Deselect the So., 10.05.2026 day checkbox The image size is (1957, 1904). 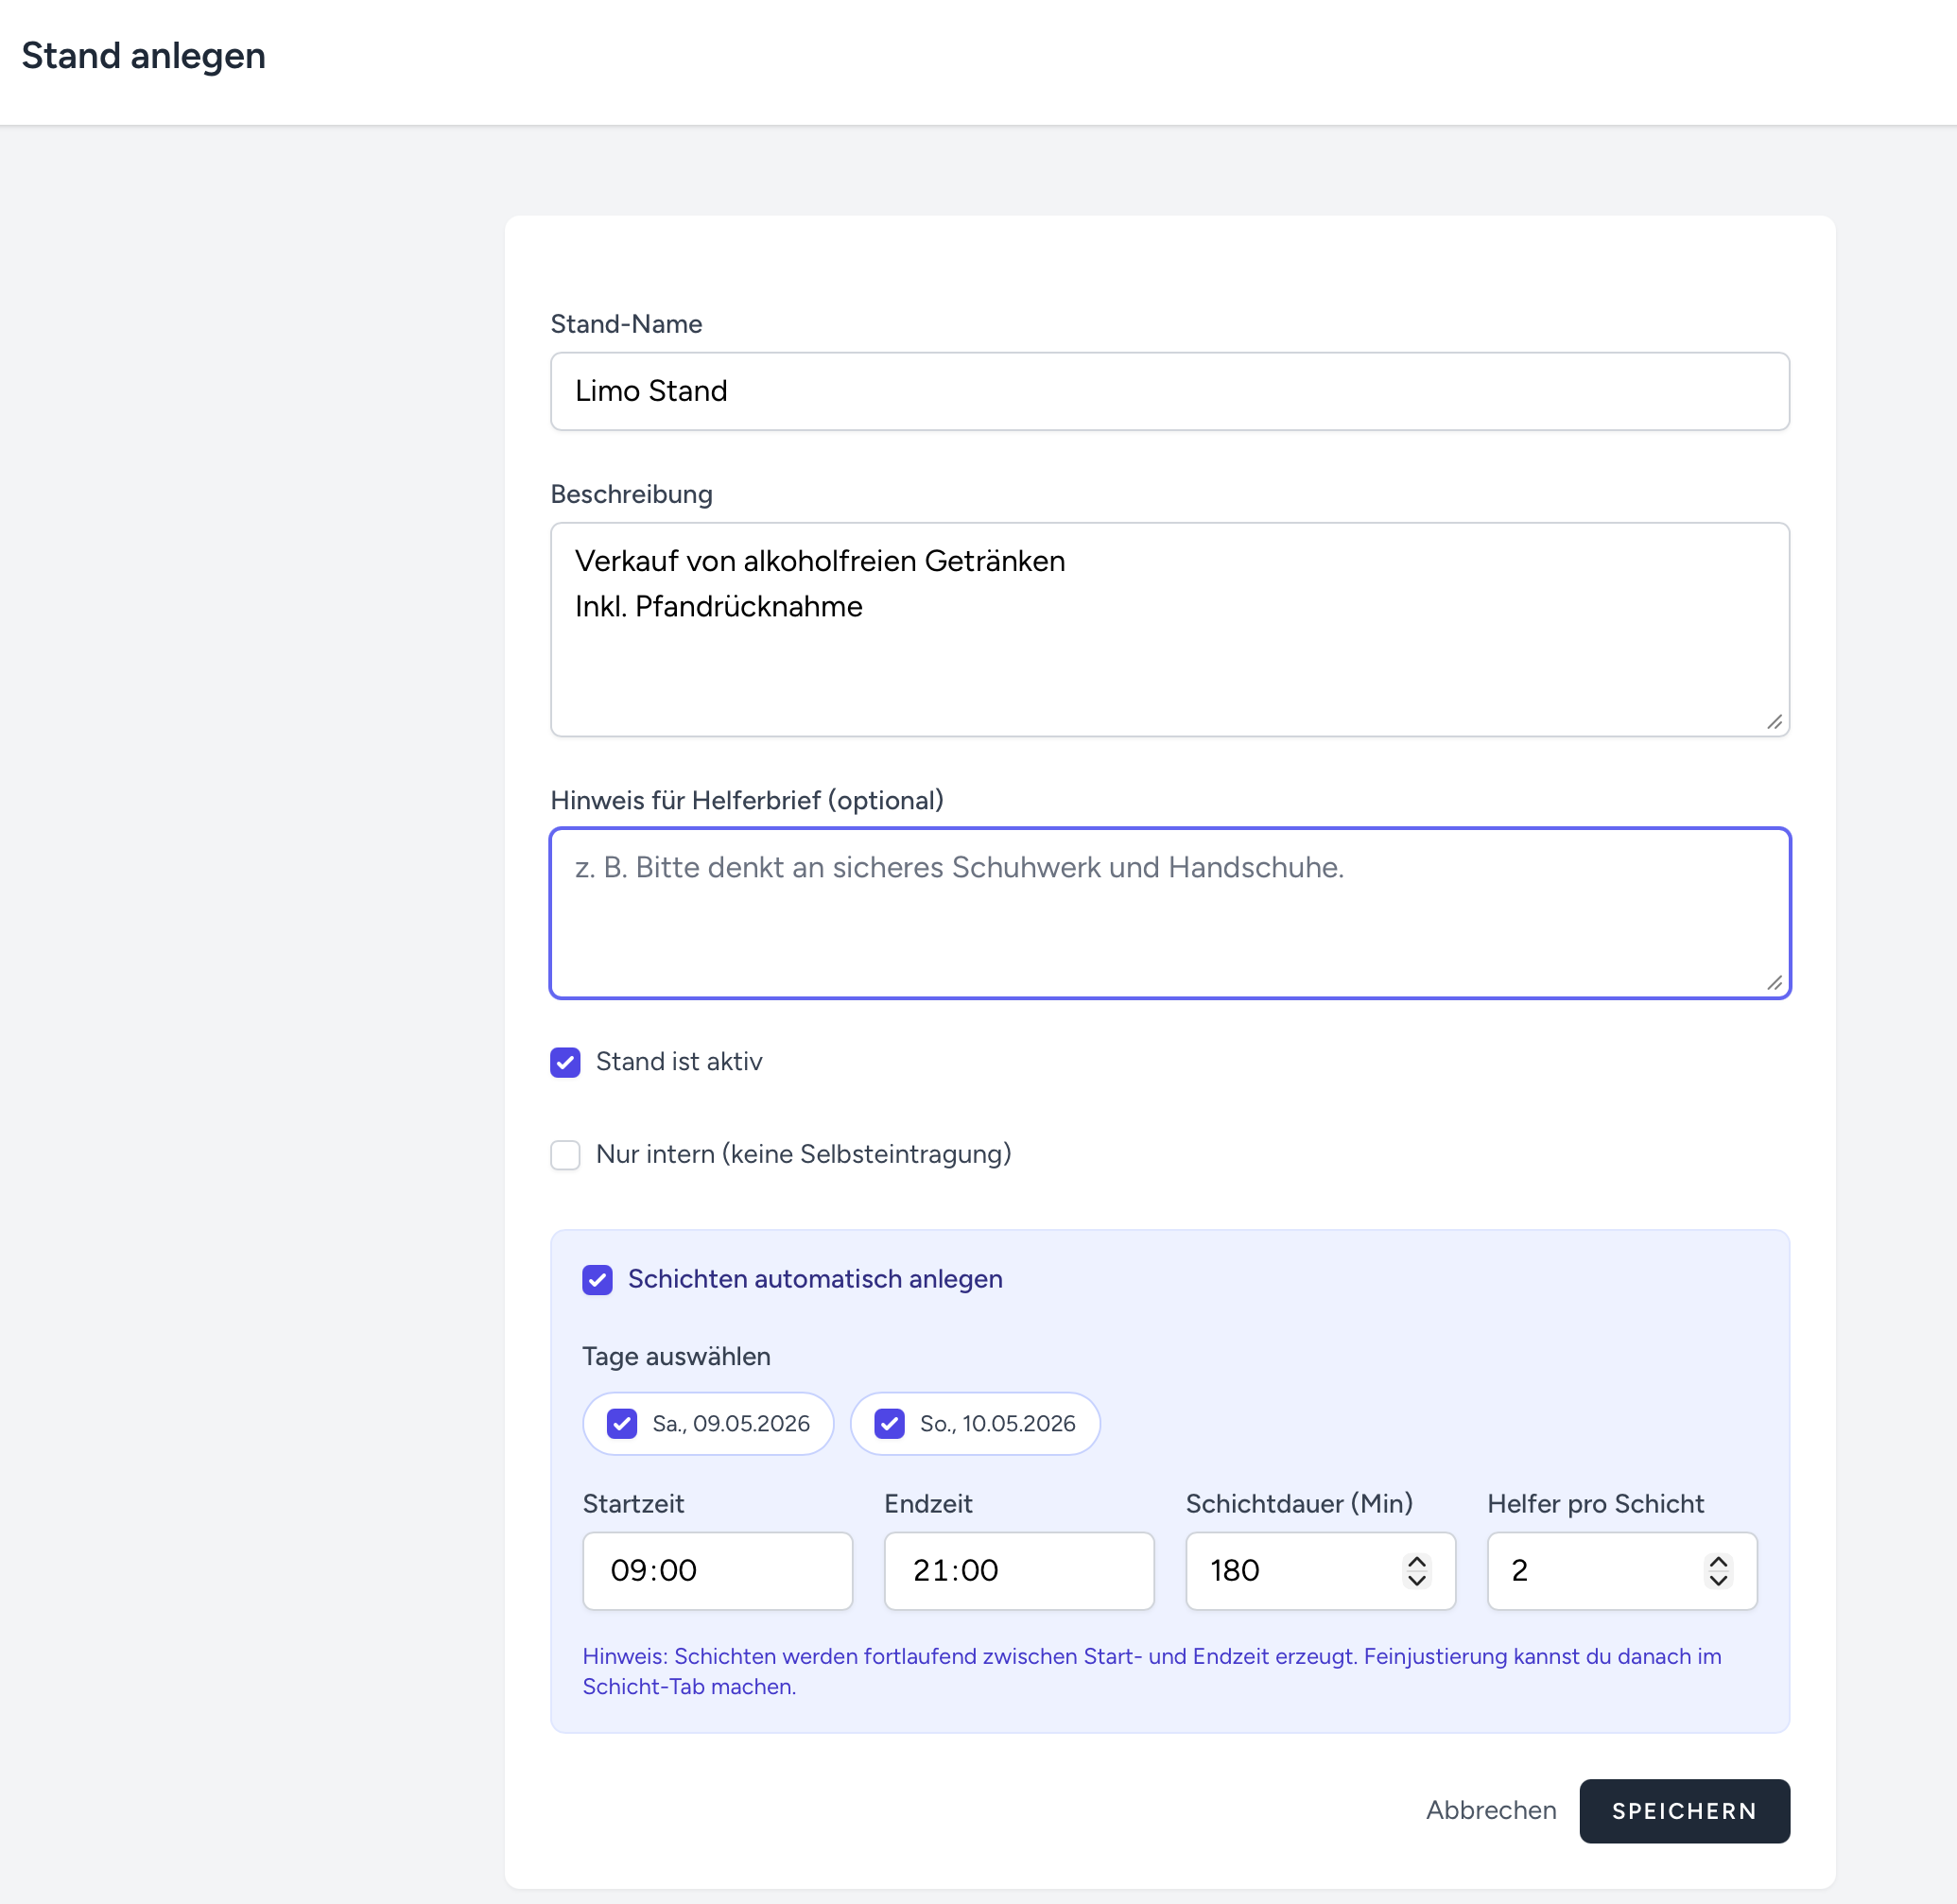point(889,1424)
